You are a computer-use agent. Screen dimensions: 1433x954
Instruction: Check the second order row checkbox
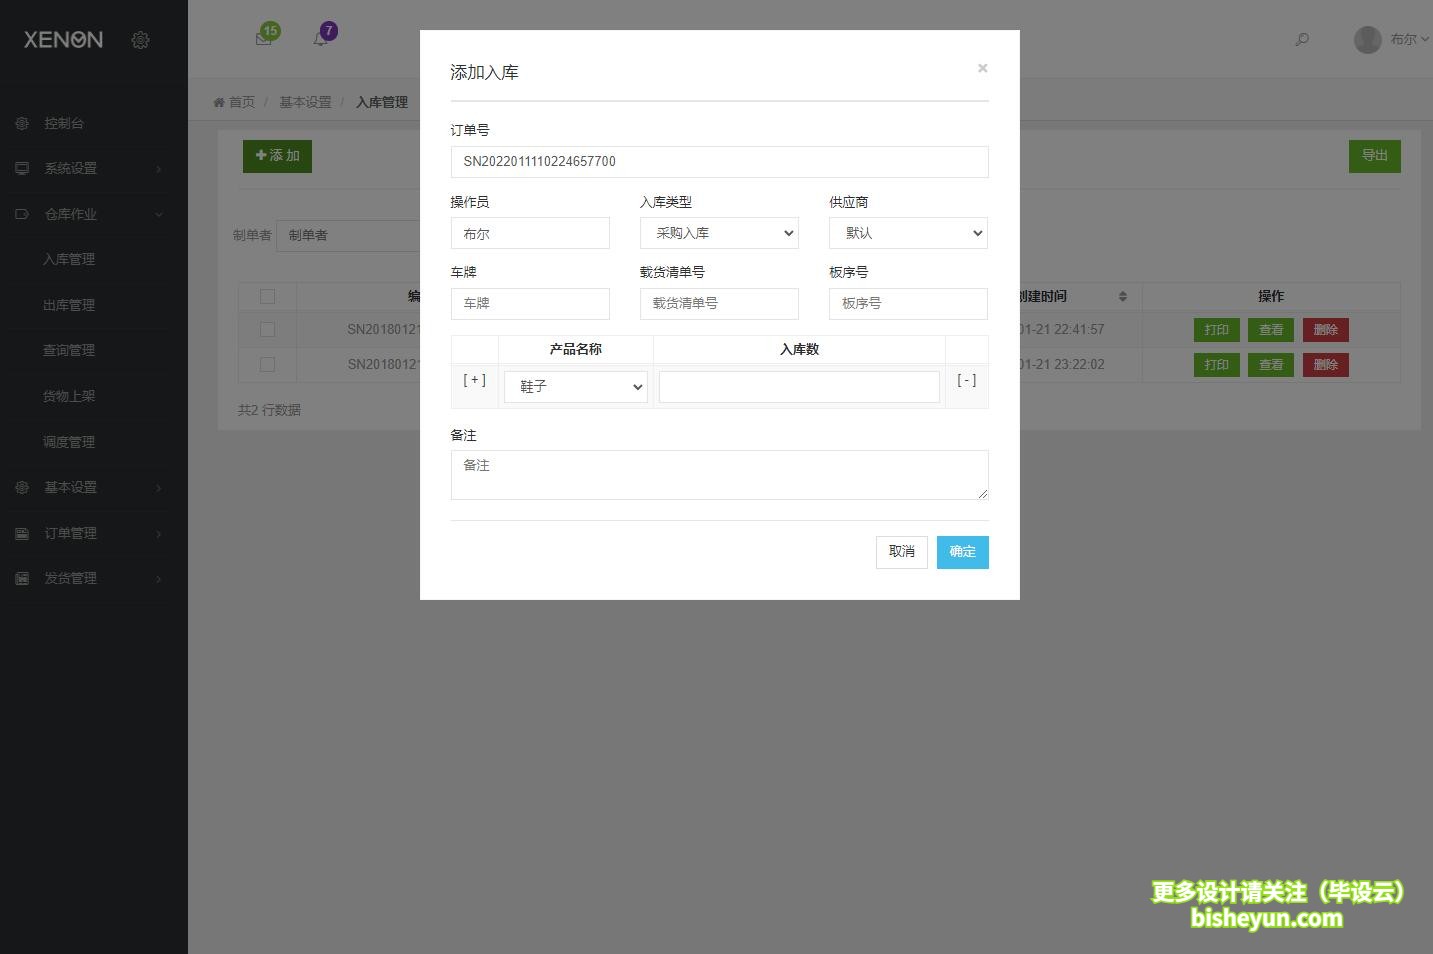pyautogui.click(x=267, y=364)
